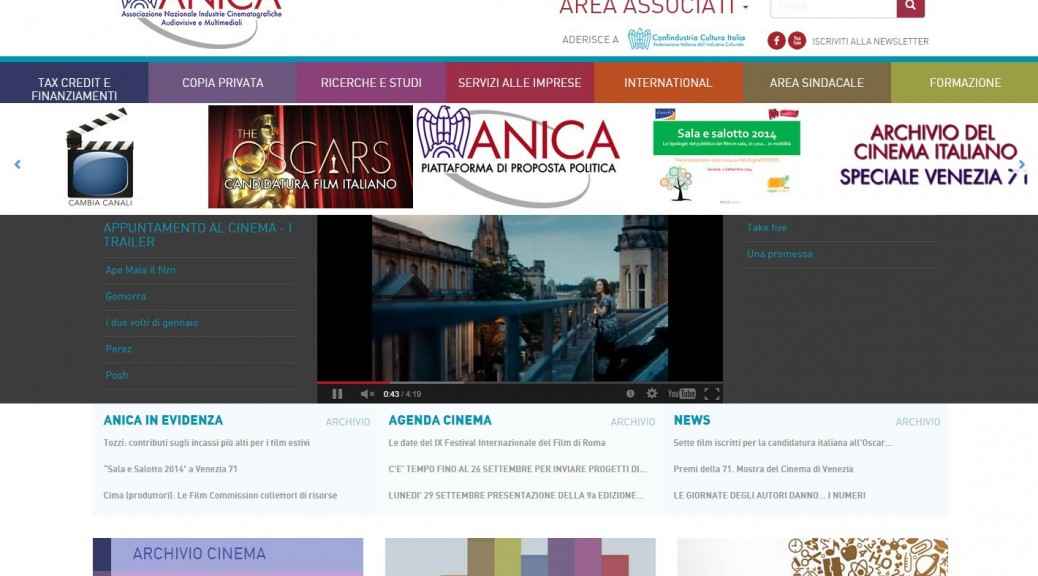Open IX Festival Internazionale del Film di Roma dates

497,443
